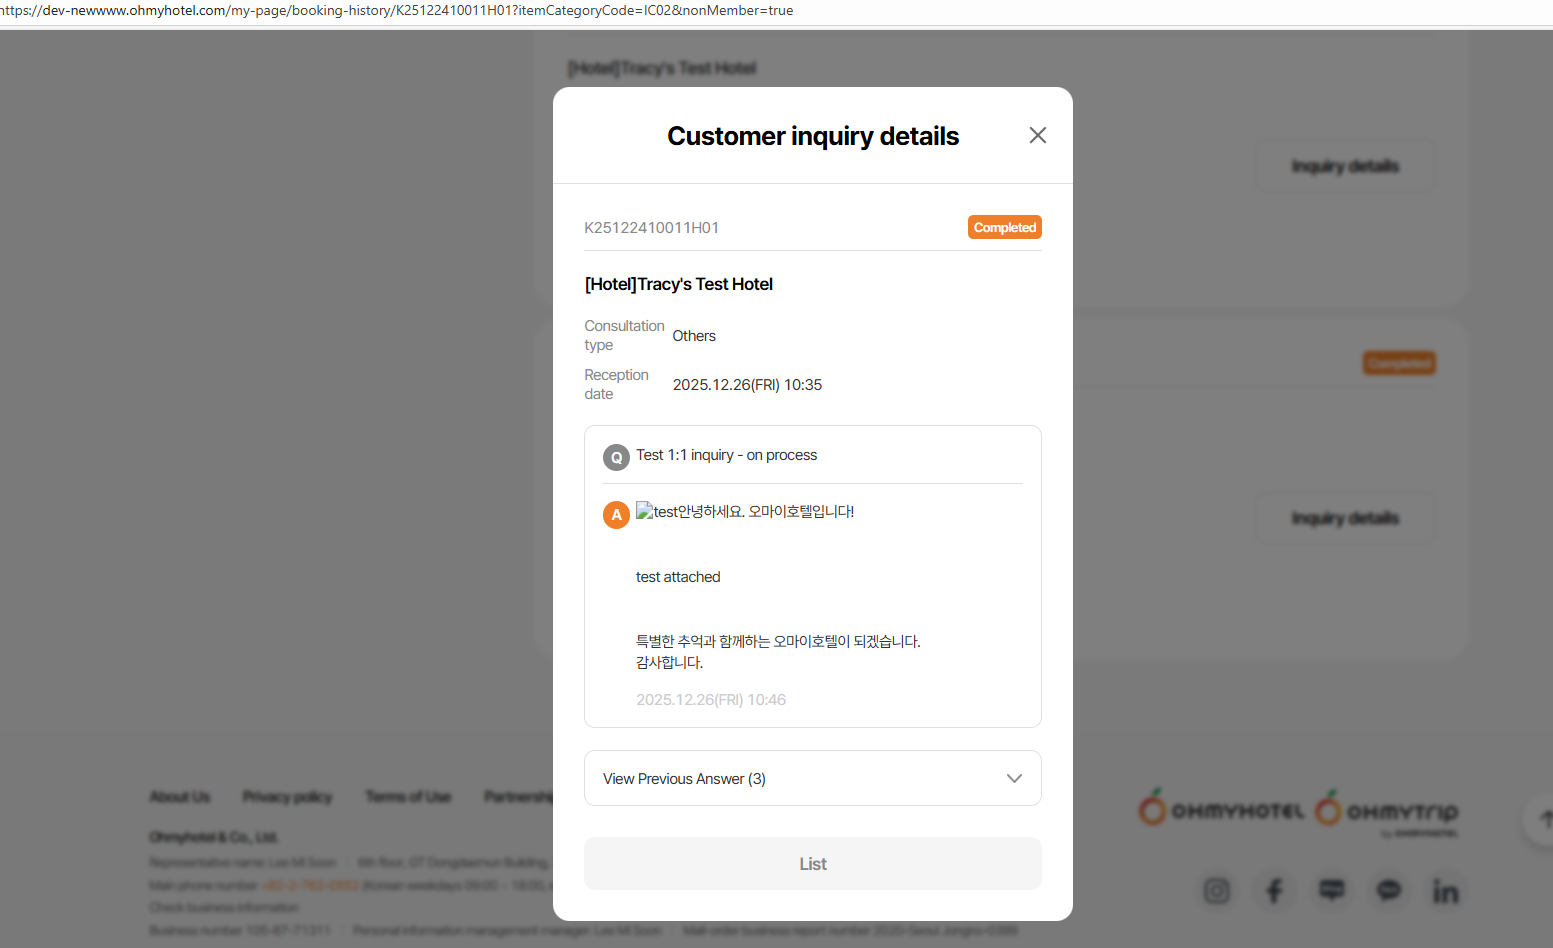Open the blog speech-bubble footer icon
This screenshot has height=948, width=1553.
click(x=1331, y=890)
